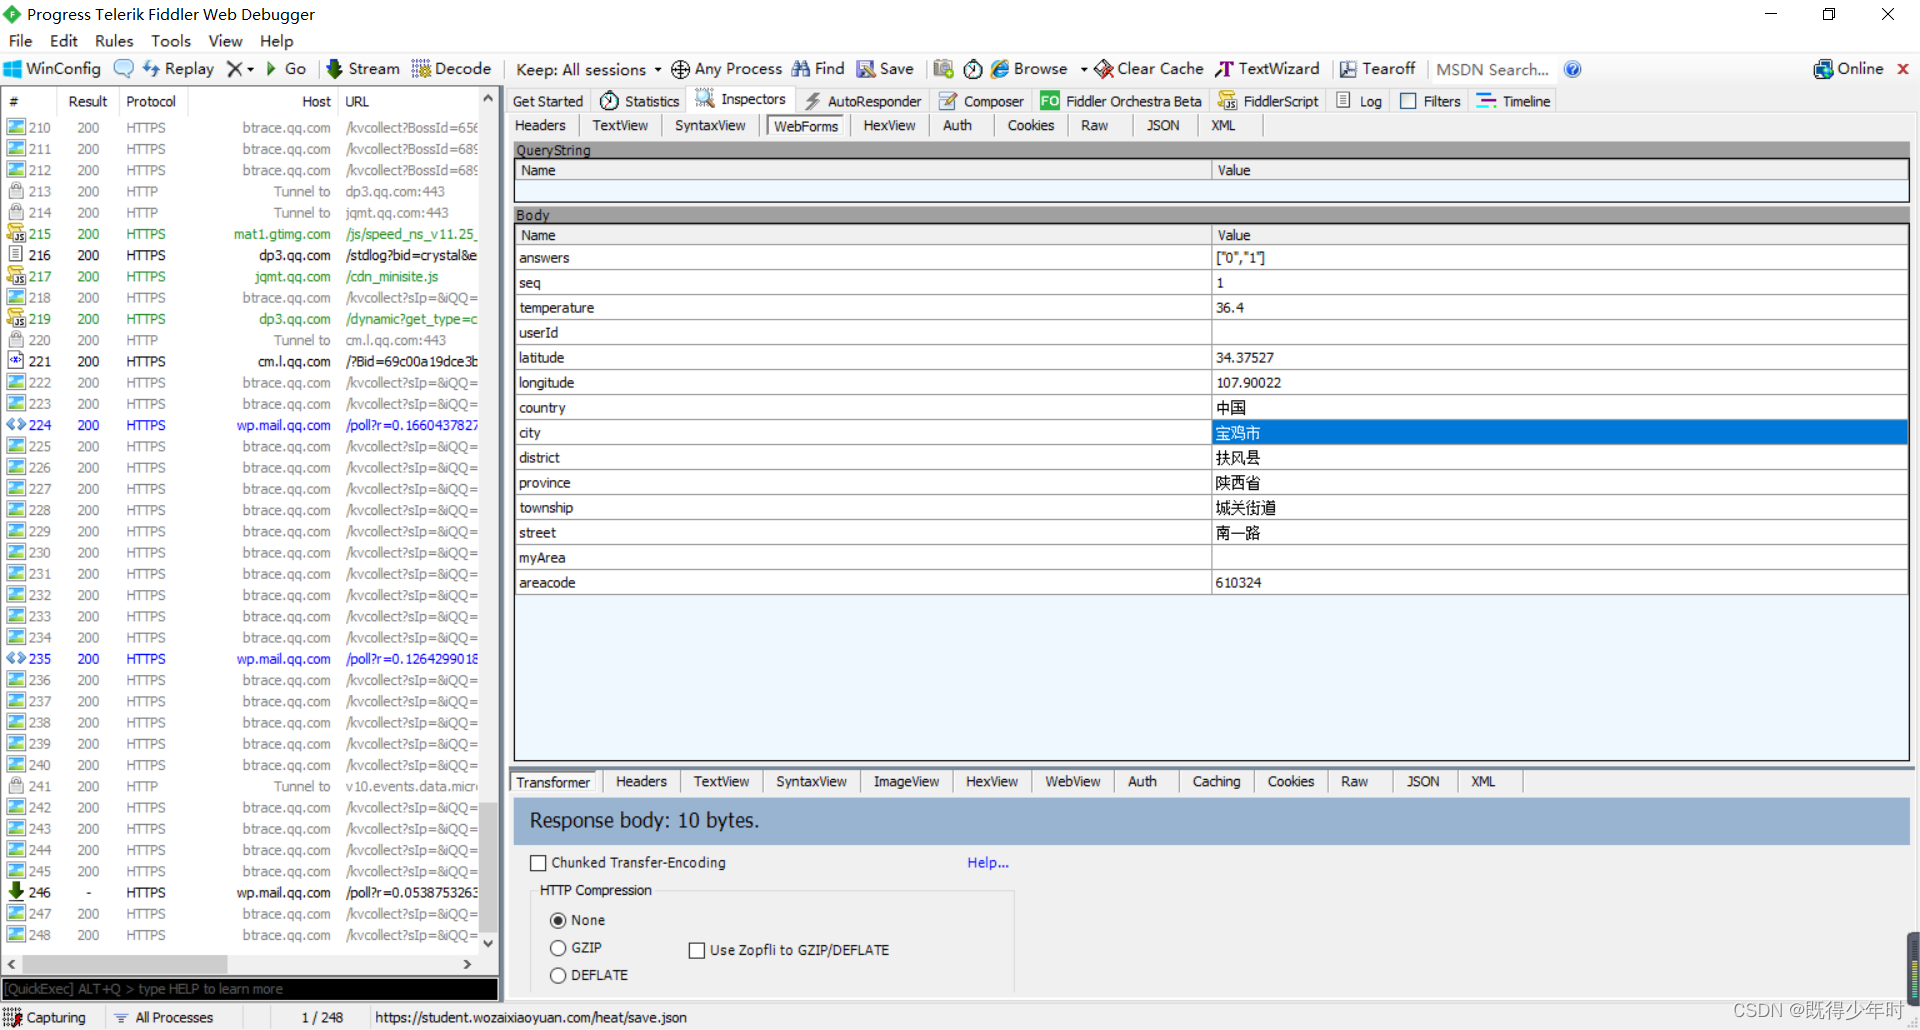The width and height of the screenshot is (1920, 1030).
Task: Click the QuickExec command box
Action: [250, 989]
